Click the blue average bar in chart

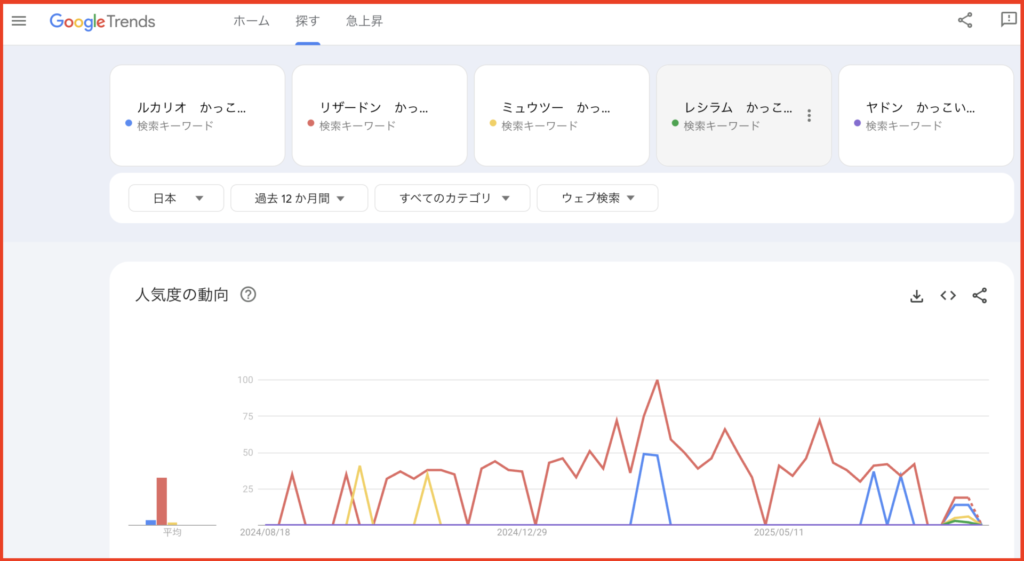point(150,522)
